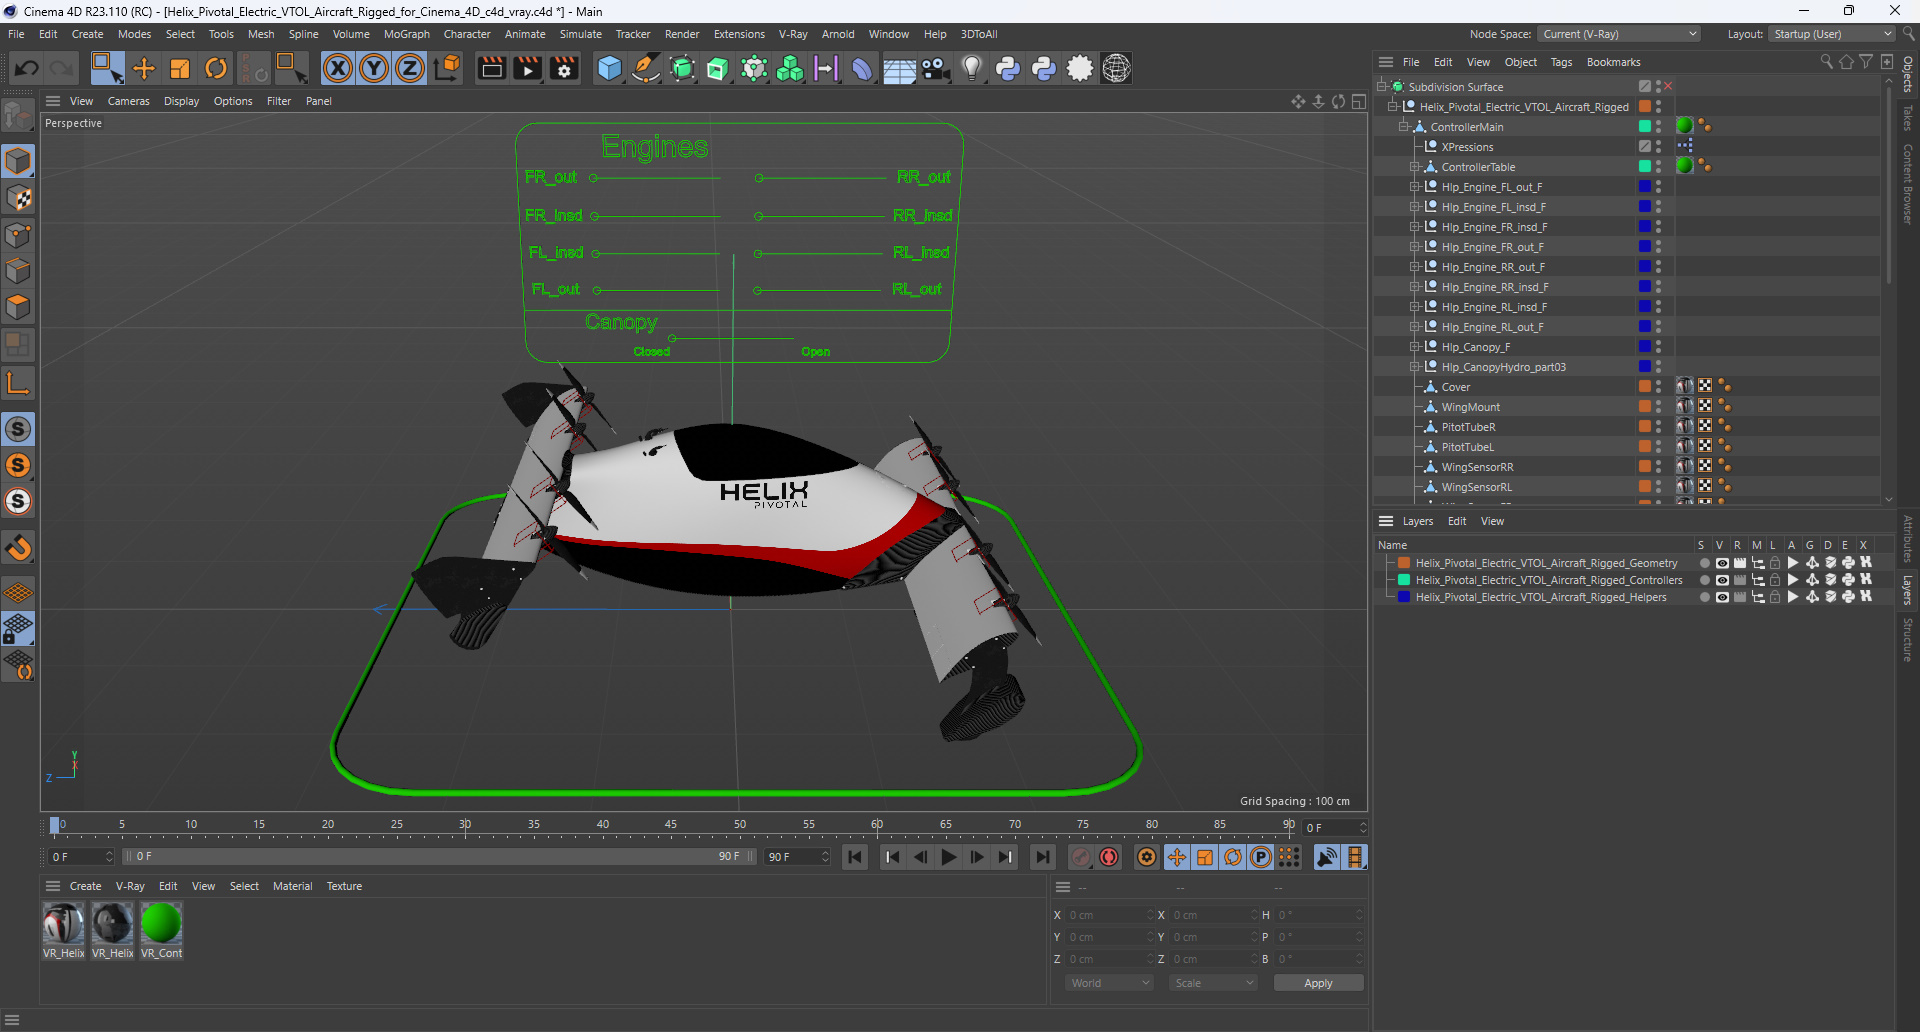
Task: Open Layers panel Edit menu
Action: coord(1457,521)
